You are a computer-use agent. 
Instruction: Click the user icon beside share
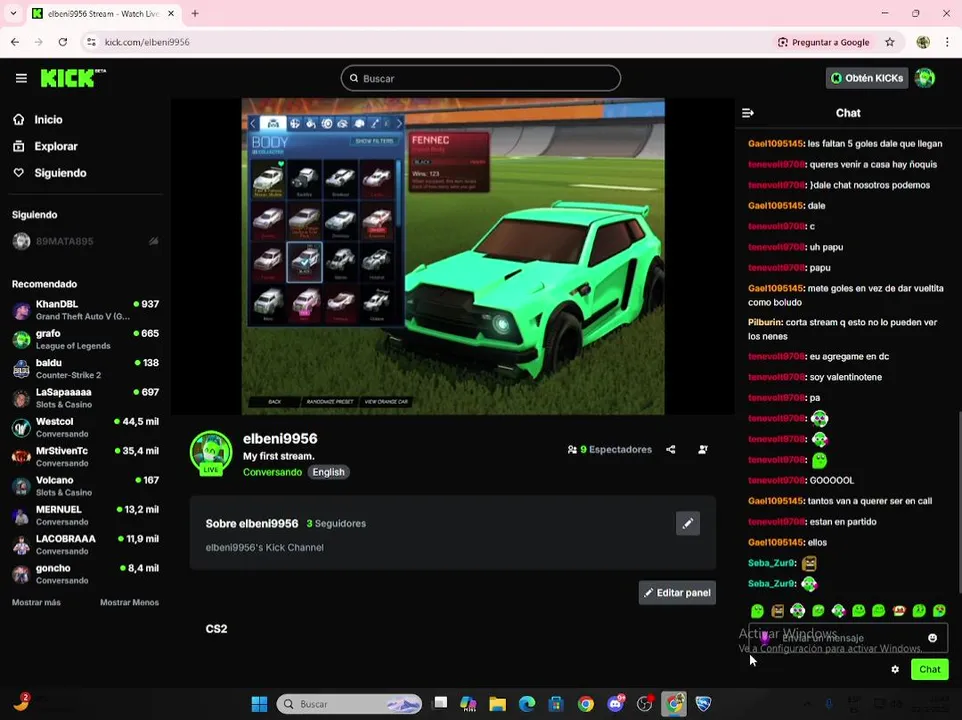[x=703, y=450]
